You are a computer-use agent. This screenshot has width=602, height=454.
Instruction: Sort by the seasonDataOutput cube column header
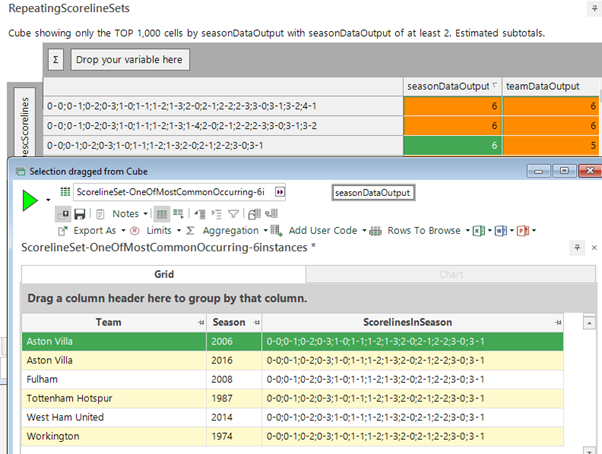click(x=452, y=86)
